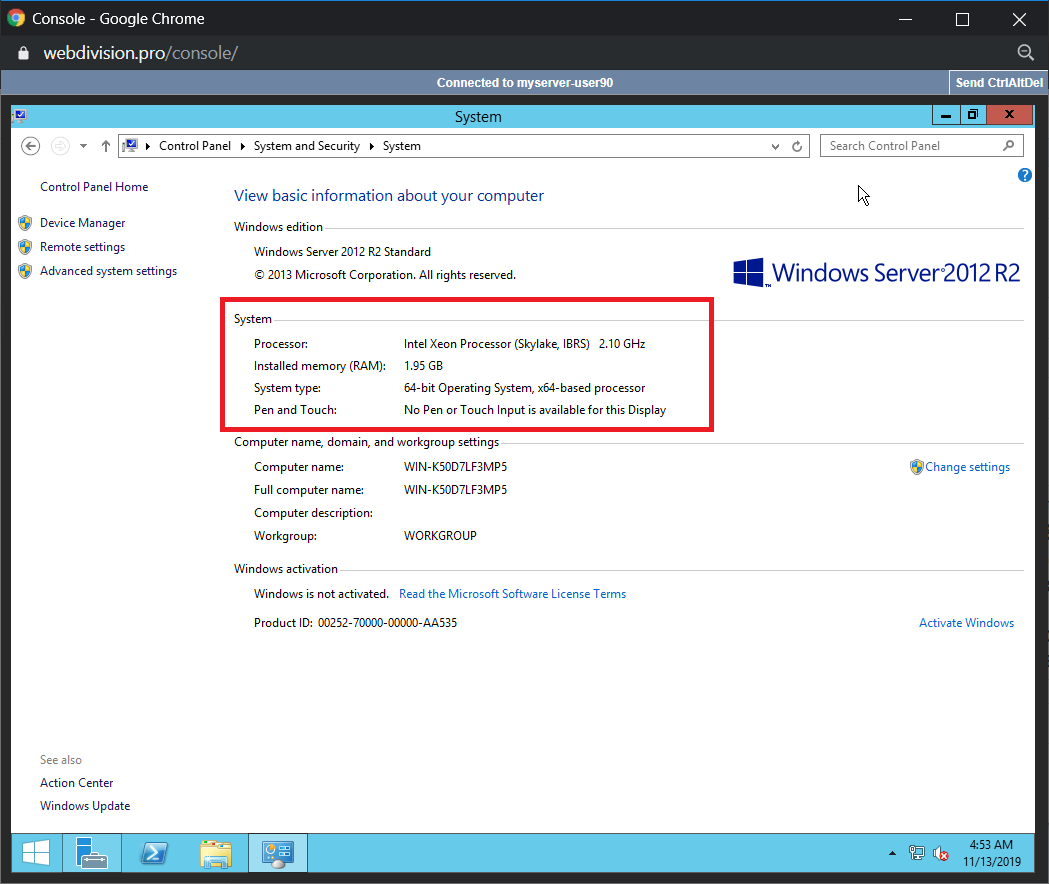Click the Windows Start button
The image size is (1049, 884).
click(36, 852)
